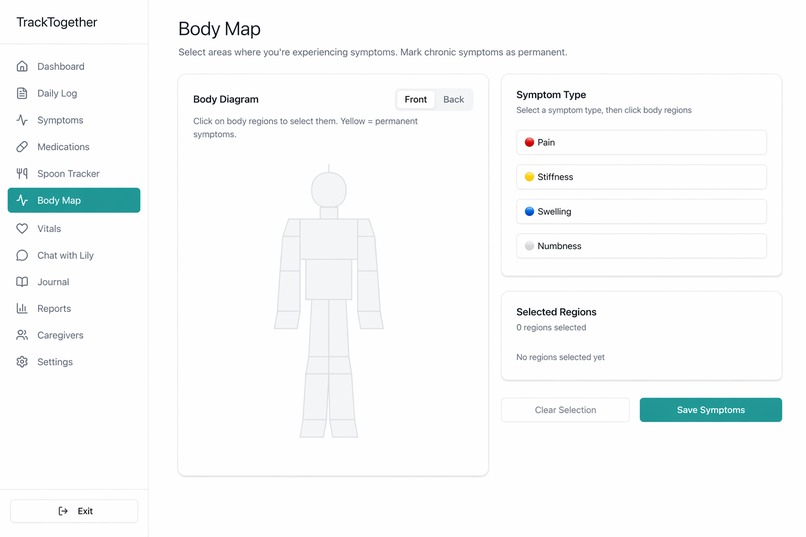Select the chest region on the diagram
806x537 pixels.
point(328,239)
